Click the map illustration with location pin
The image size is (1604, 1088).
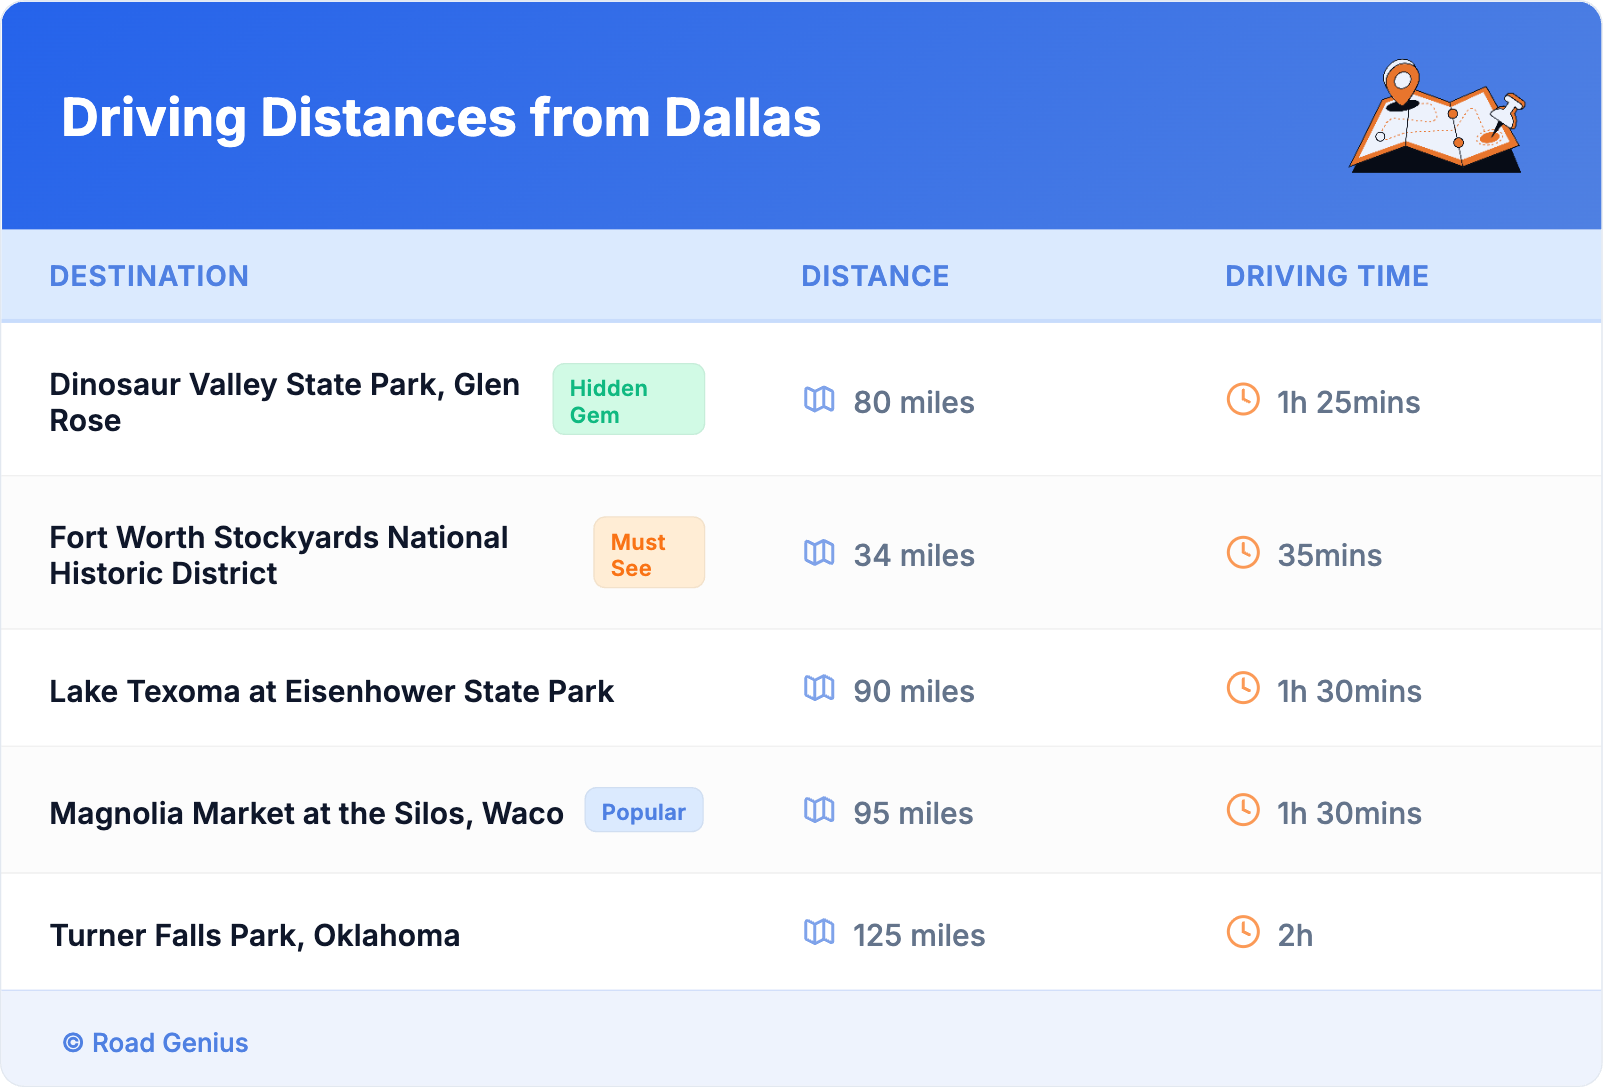(1437, 117)
